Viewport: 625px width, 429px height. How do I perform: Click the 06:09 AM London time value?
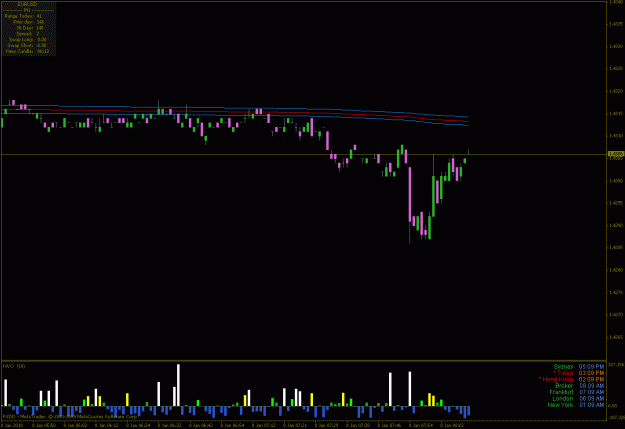(591, 398)
